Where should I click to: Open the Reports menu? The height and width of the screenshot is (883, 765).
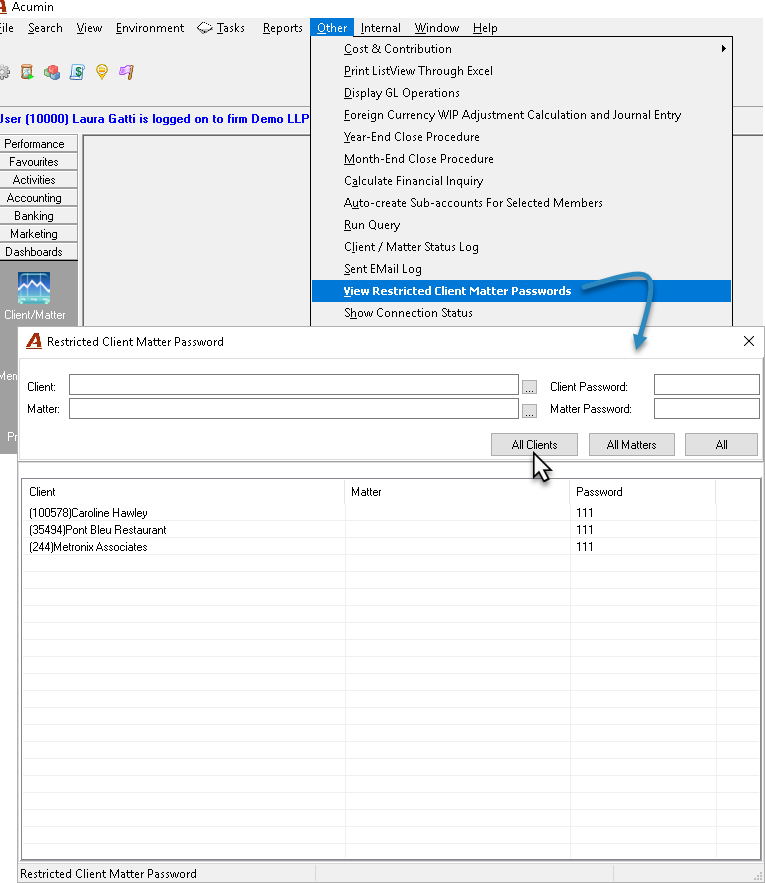click(x=282, y=28)
